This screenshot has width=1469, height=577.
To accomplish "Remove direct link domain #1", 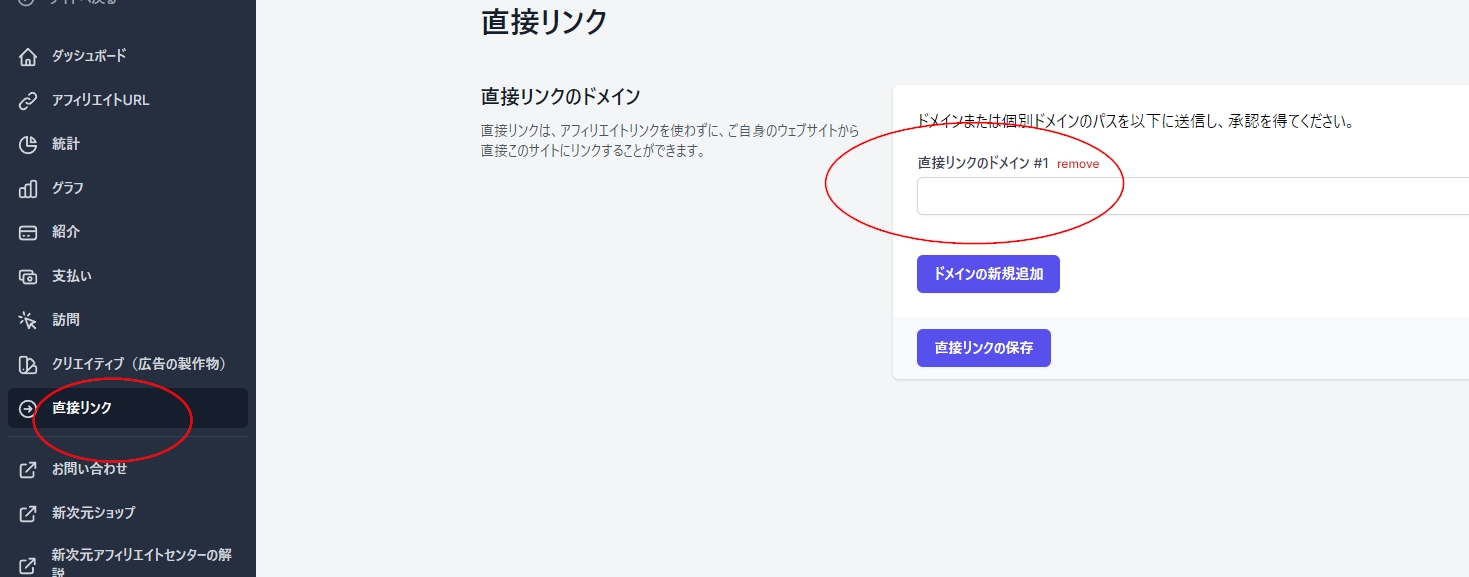I will coord(1077,164).
